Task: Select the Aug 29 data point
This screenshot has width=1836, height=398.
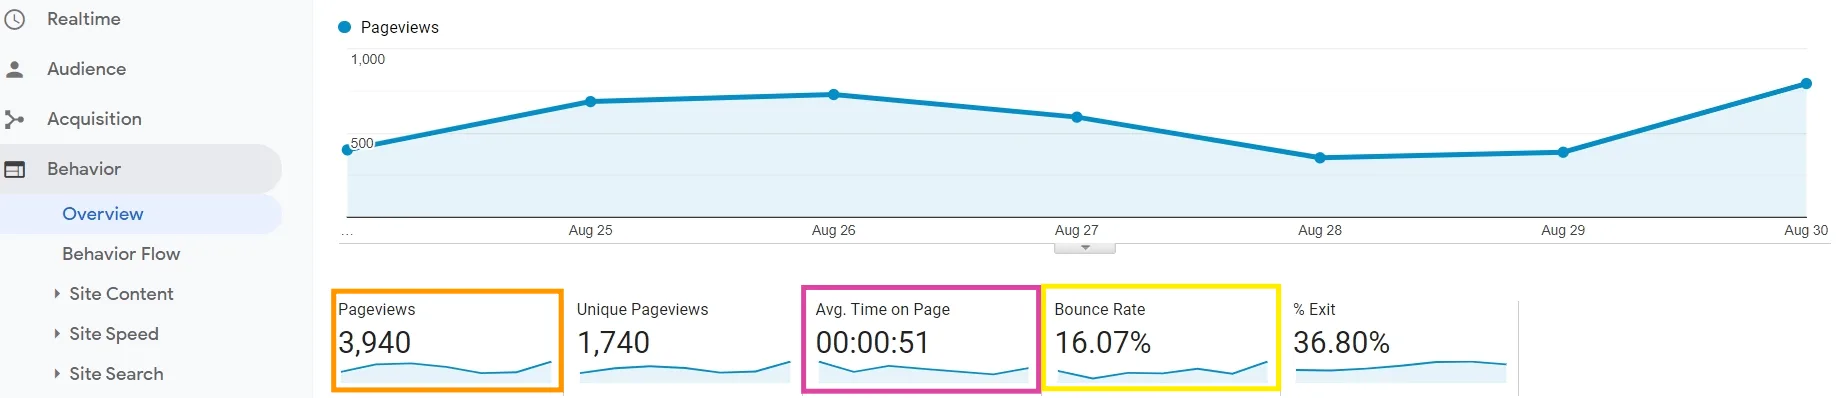Action: [x=1563, y=153]
